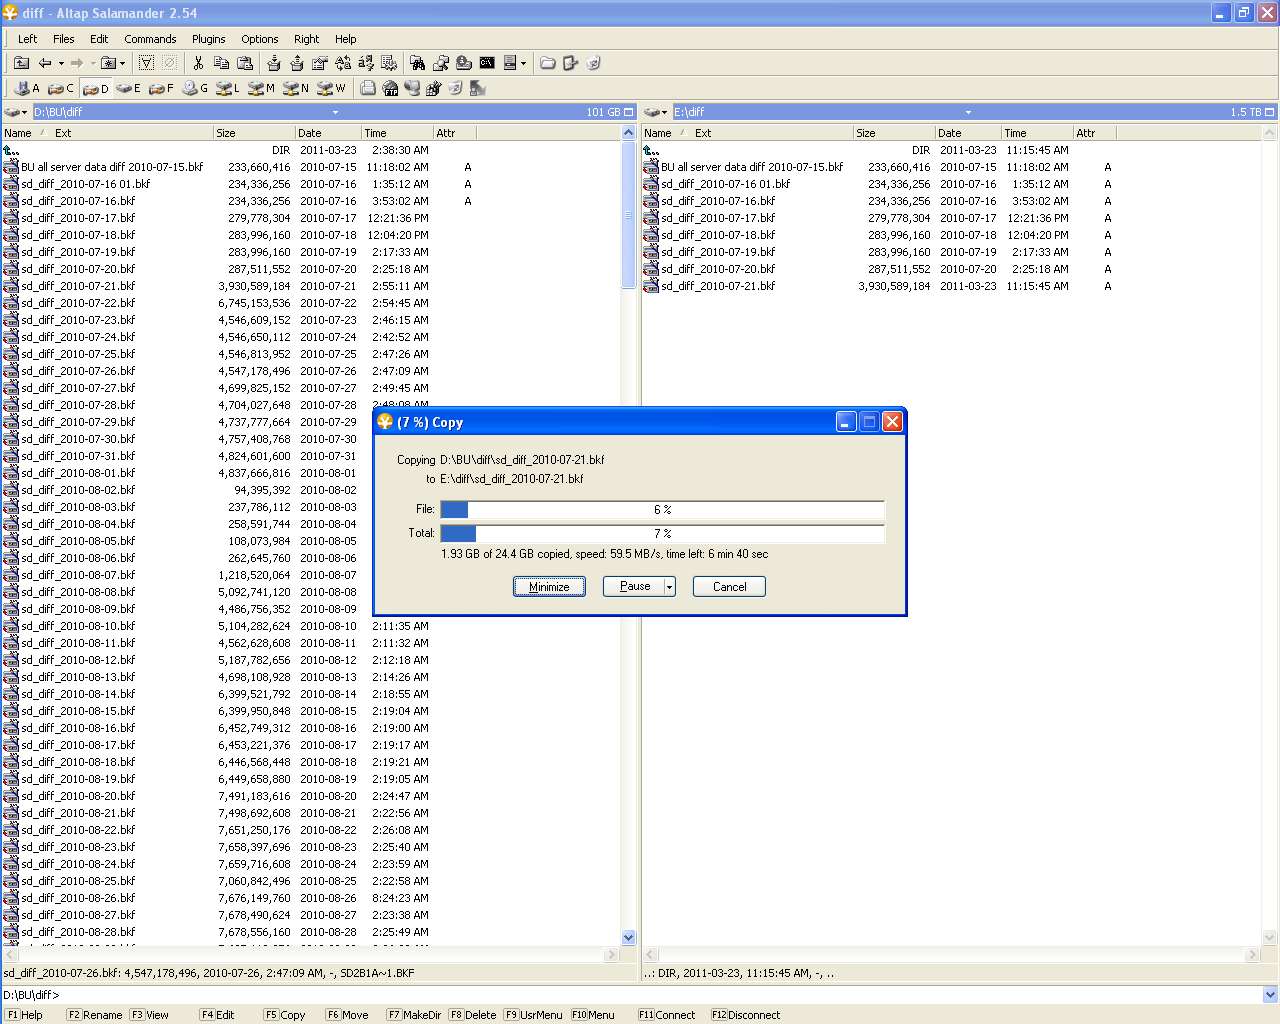Switch to network drive W
1280x1024 pixels.
(330, 88)
